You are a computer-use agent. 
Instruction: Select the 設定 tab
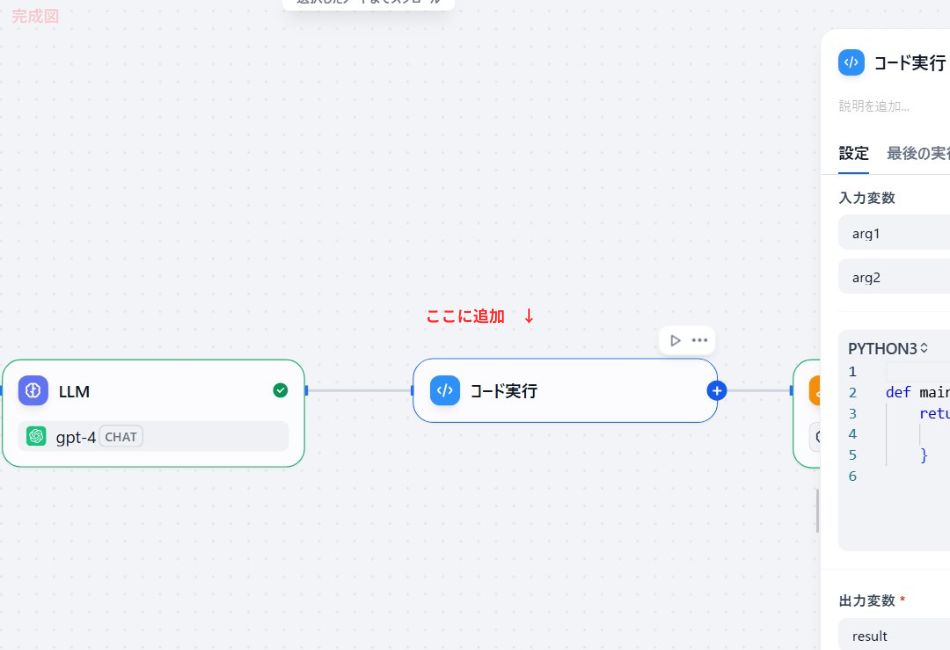[854, 153]
